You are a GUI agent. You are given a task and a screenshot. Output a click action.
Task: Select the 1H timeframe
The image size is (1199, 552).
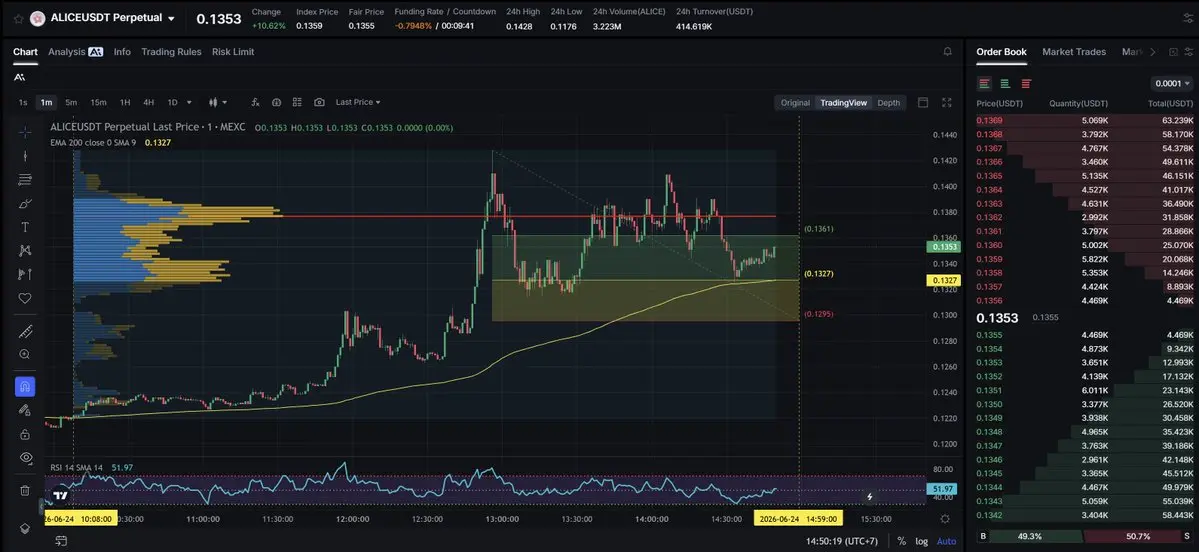pyautogui.click(x=125, y=102)
